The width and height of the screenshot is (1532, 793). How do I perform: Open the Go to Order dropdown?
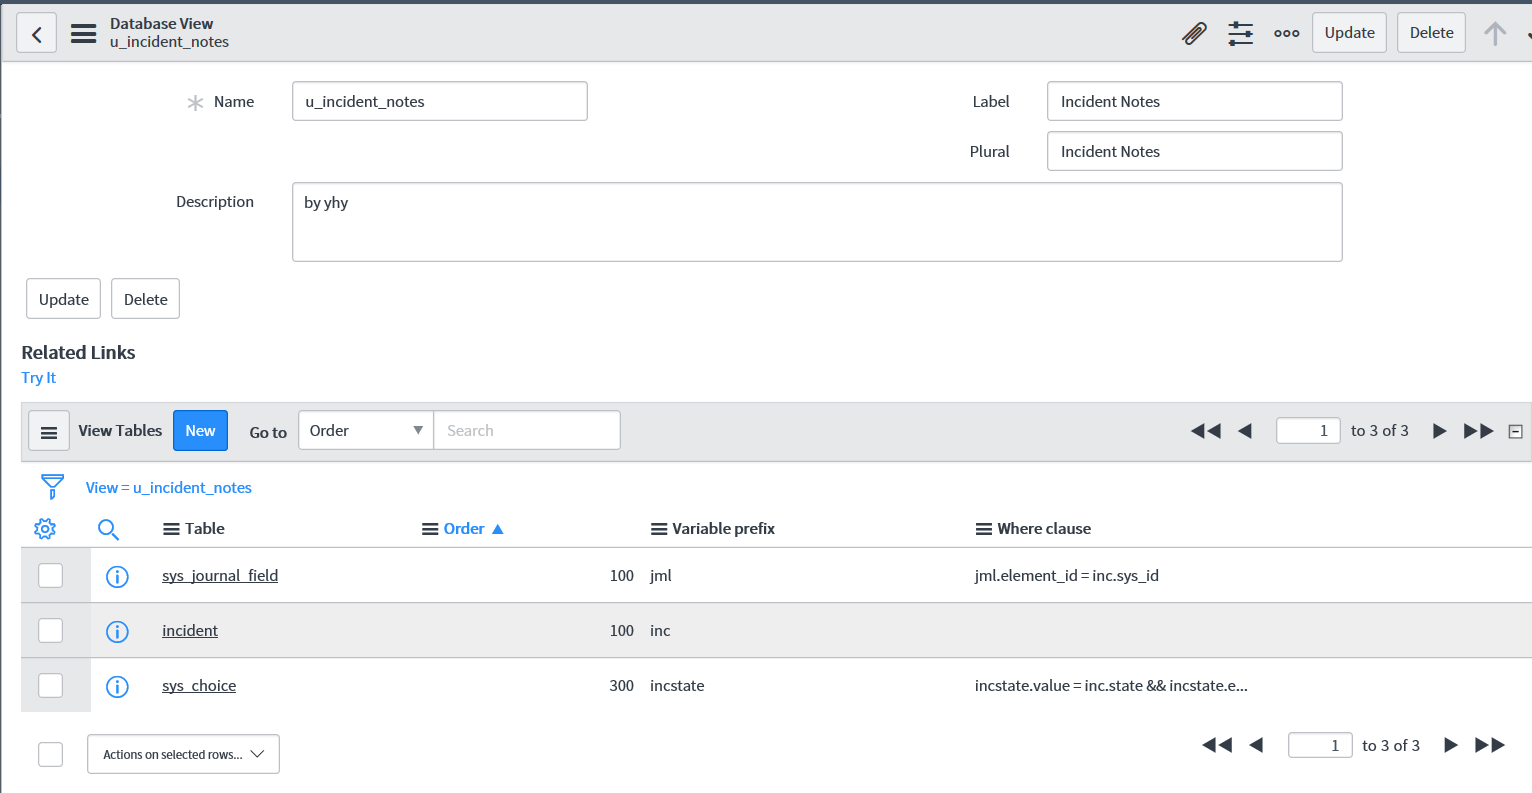365,430
